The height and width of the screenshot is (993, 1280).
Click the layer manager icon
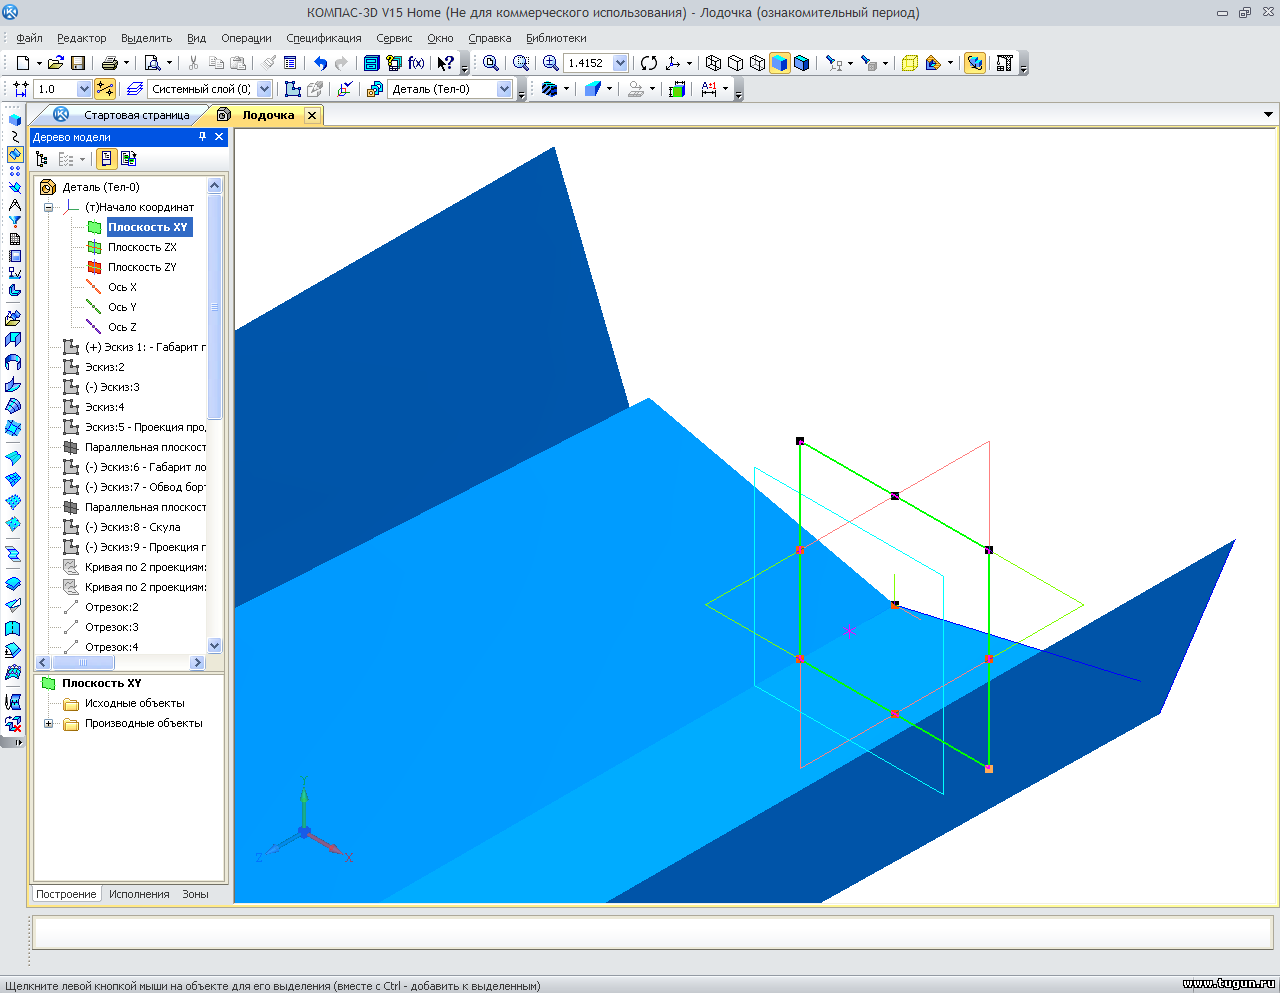(x=135, y=89)
